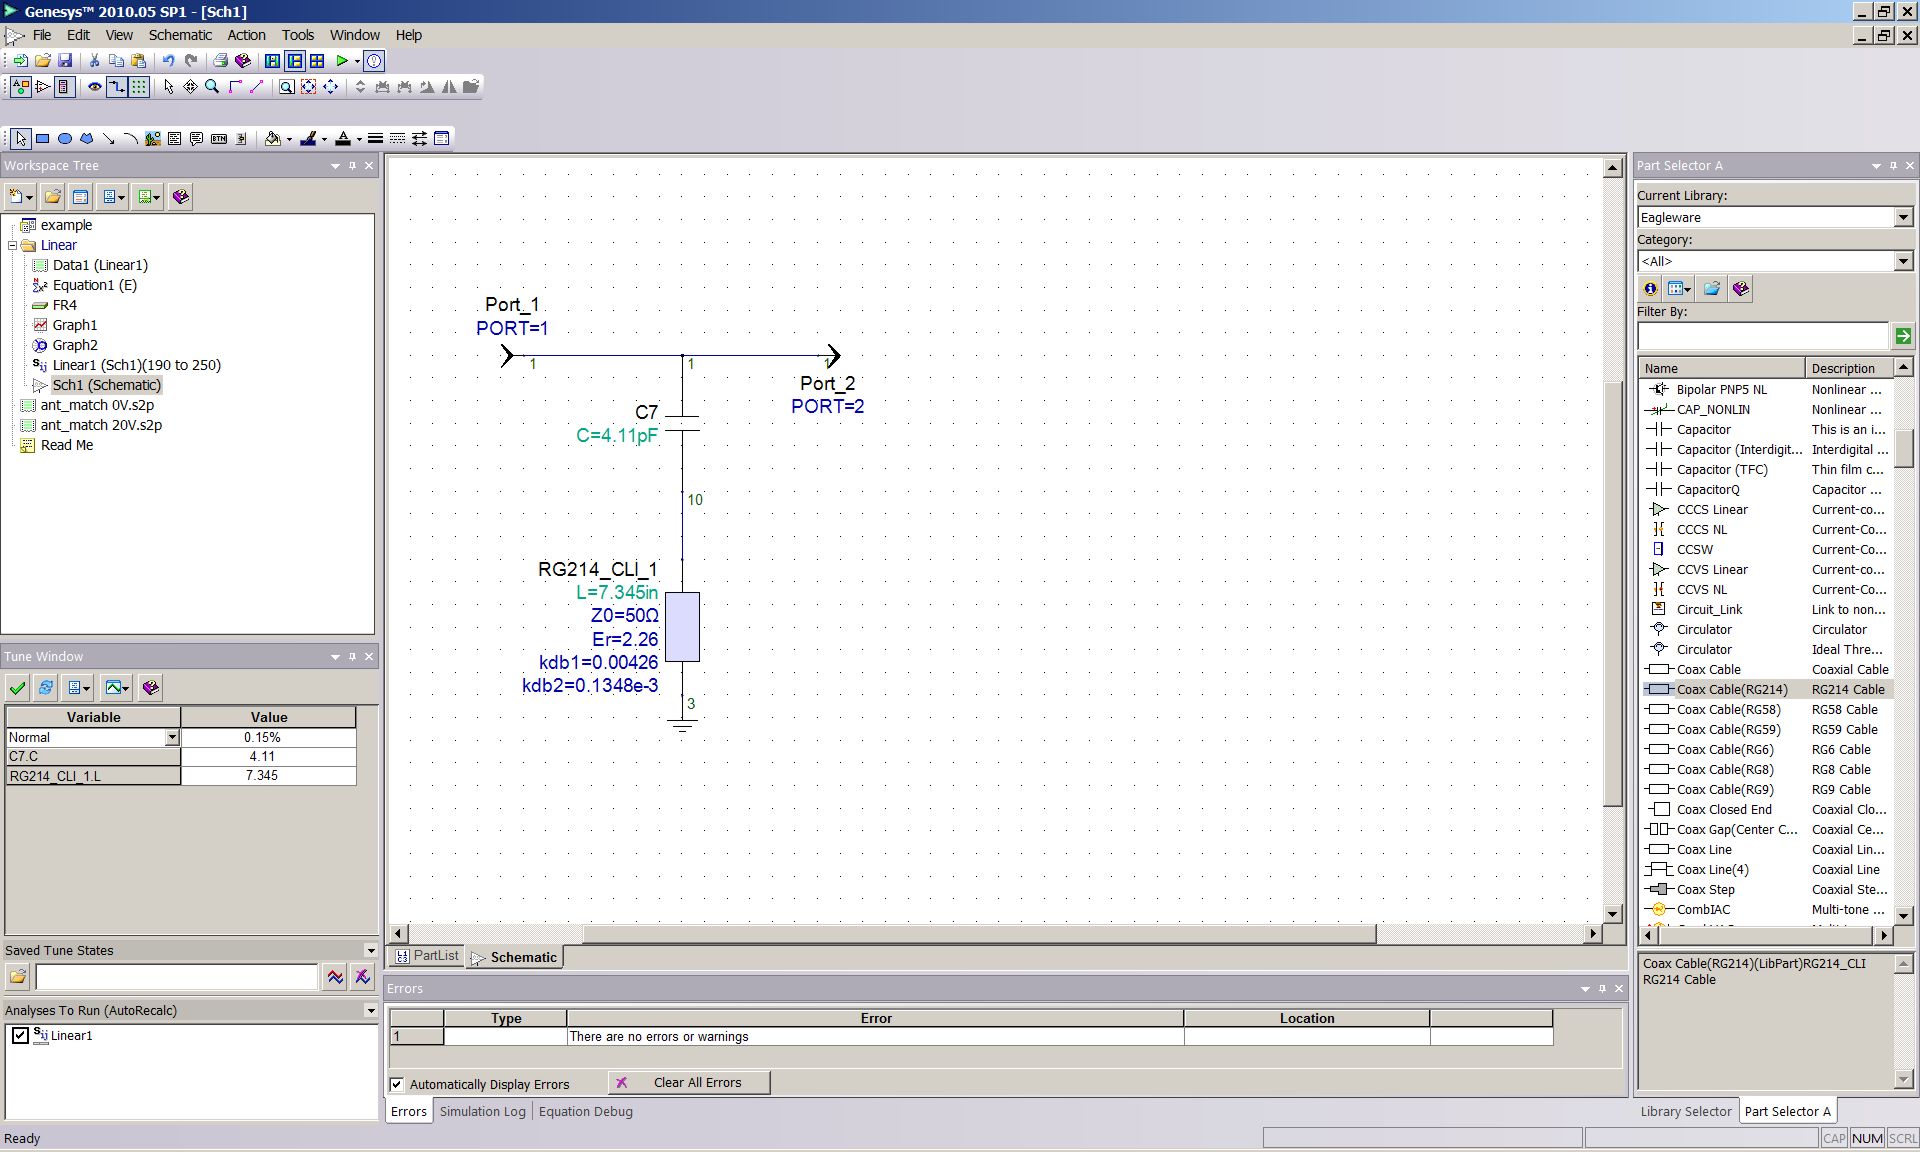This screenshot has height=1152, width=1920.
Task: Open the Category All dropdown
Action: pyautogui.click(x=1903, y=262)
